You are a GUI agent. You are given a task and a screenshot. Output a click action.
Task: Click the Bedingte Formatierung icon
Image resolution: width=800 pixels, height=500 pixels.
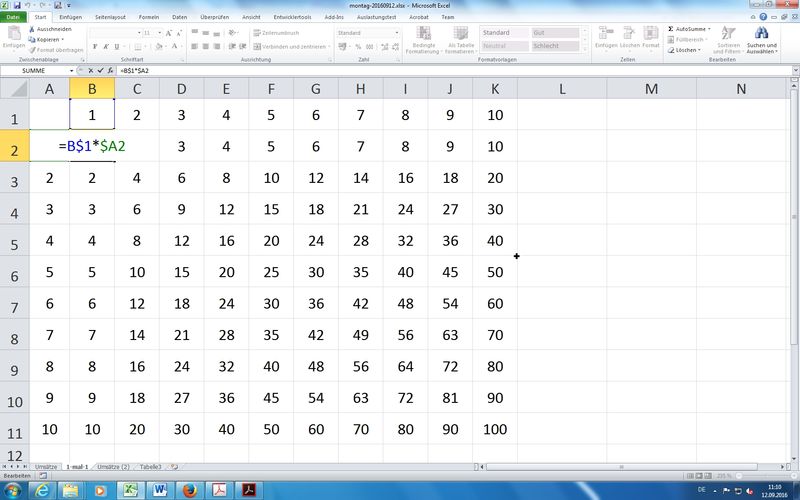click(423, 33)
